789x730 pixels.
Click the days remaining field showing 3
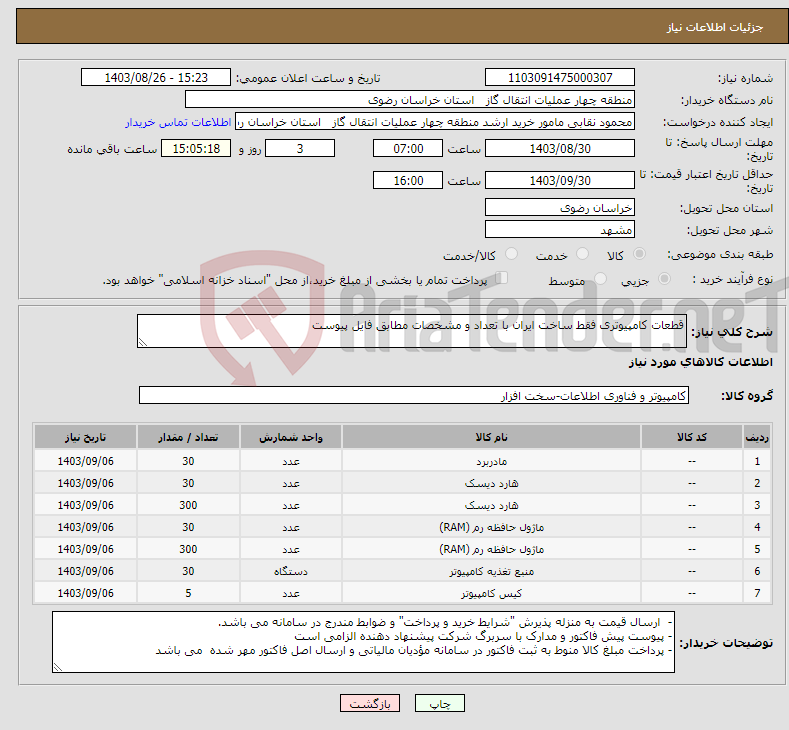tap(300, 149)
